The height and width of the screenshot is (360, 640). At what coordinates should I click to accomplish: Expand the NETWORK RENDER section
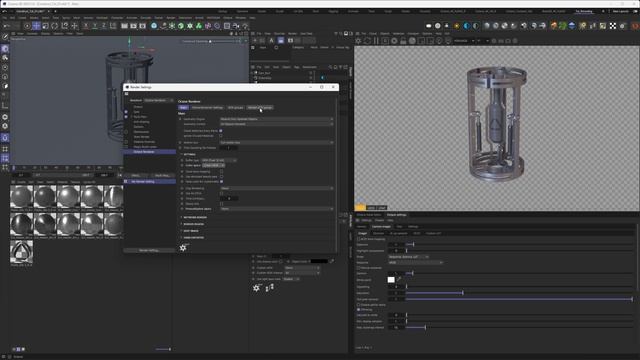[195, 218]
